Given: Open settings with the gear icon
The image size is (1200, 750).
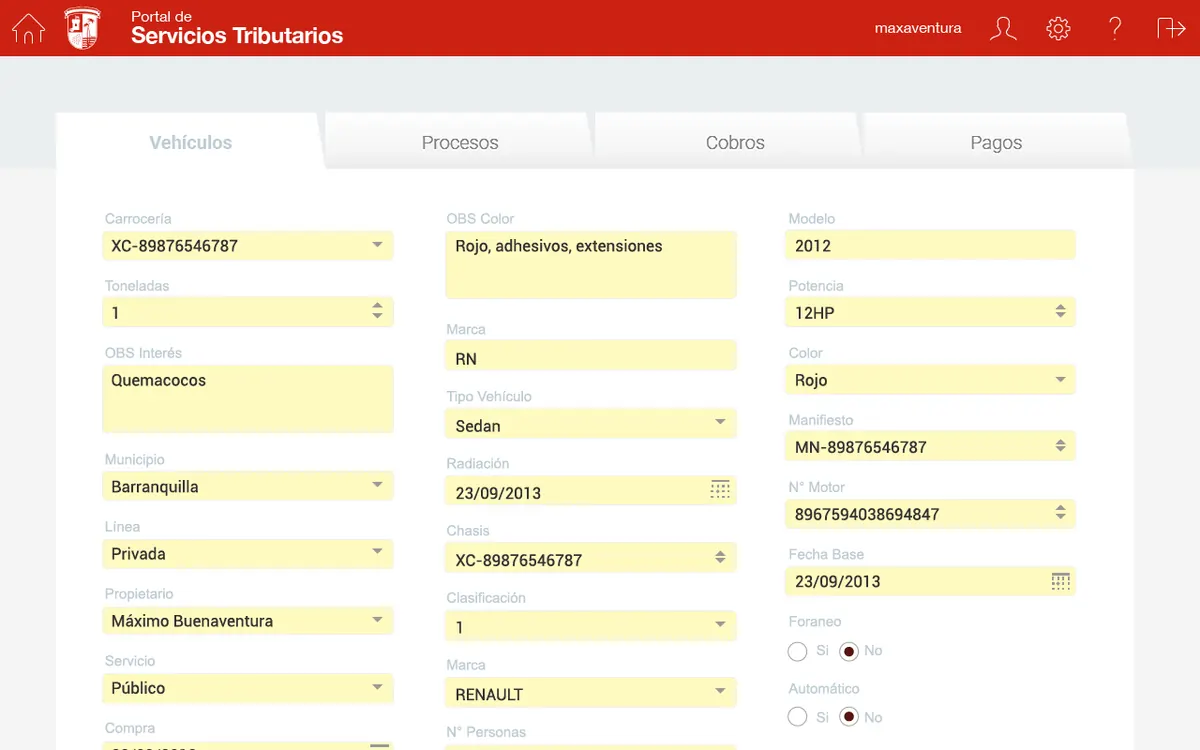Looking at the screenshot, I should [1058, 28].
